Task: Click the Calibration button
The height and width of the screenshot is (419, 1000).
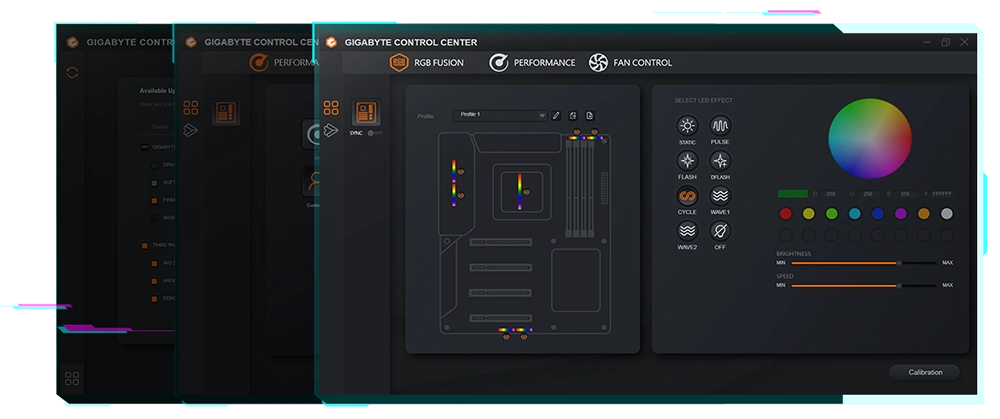Action: point(925,372)
